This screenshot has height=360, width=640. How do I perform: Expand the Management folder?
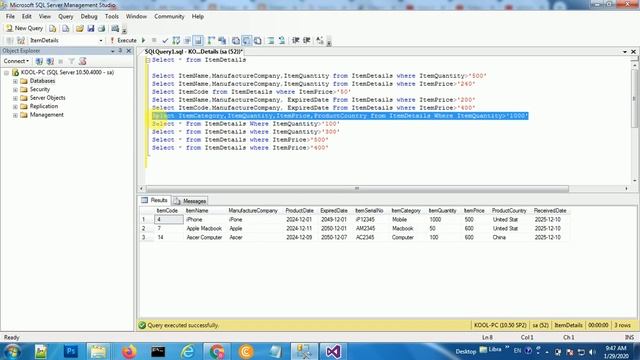(15, 116)
